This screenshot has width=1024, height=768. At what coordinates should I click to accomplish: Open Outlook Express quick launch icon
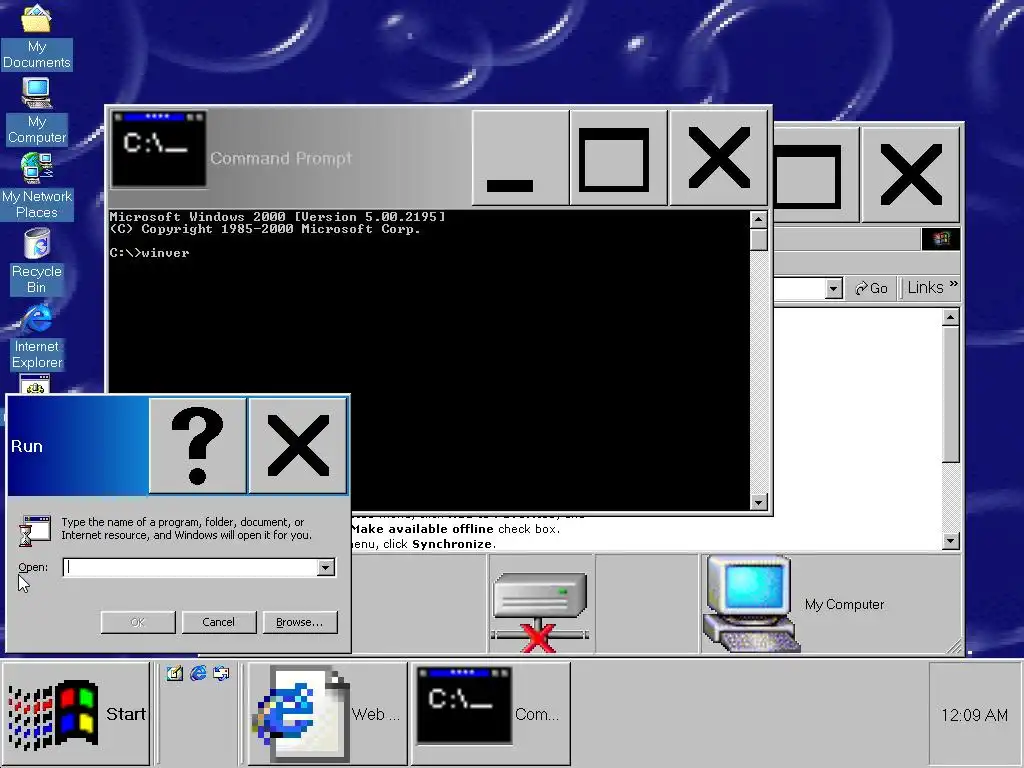(x=221, y=673)
